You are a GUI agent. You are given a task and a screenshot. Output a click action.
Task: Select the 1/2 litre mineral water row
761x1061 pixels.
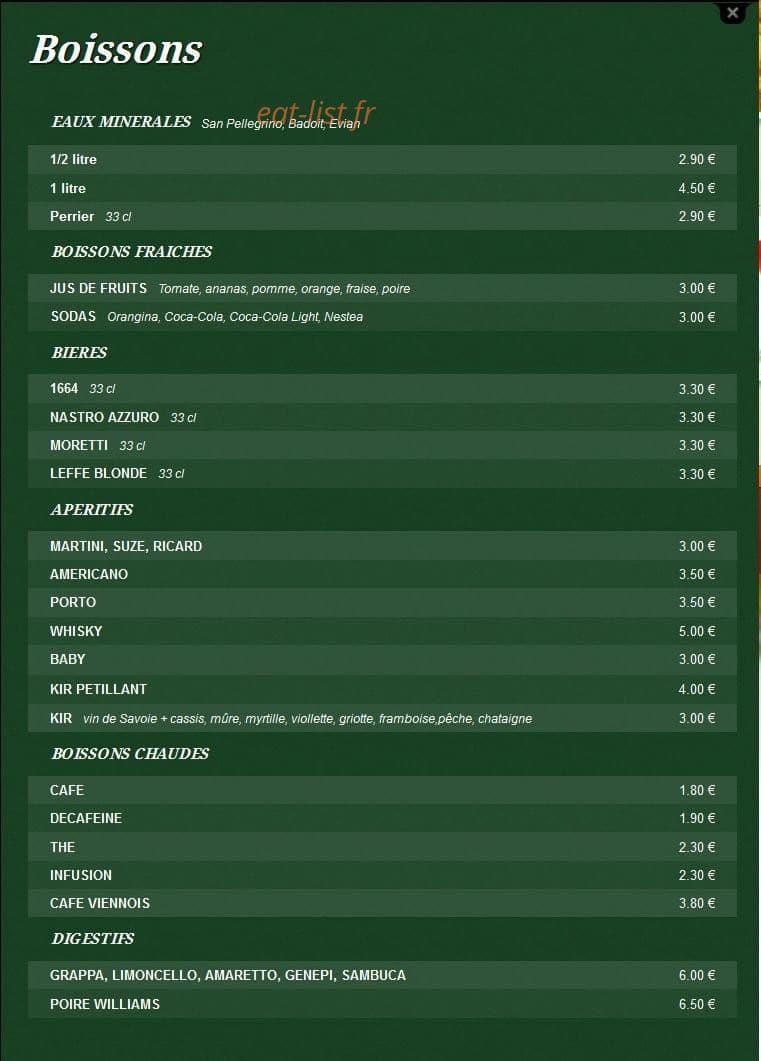[x=382, y=160]
